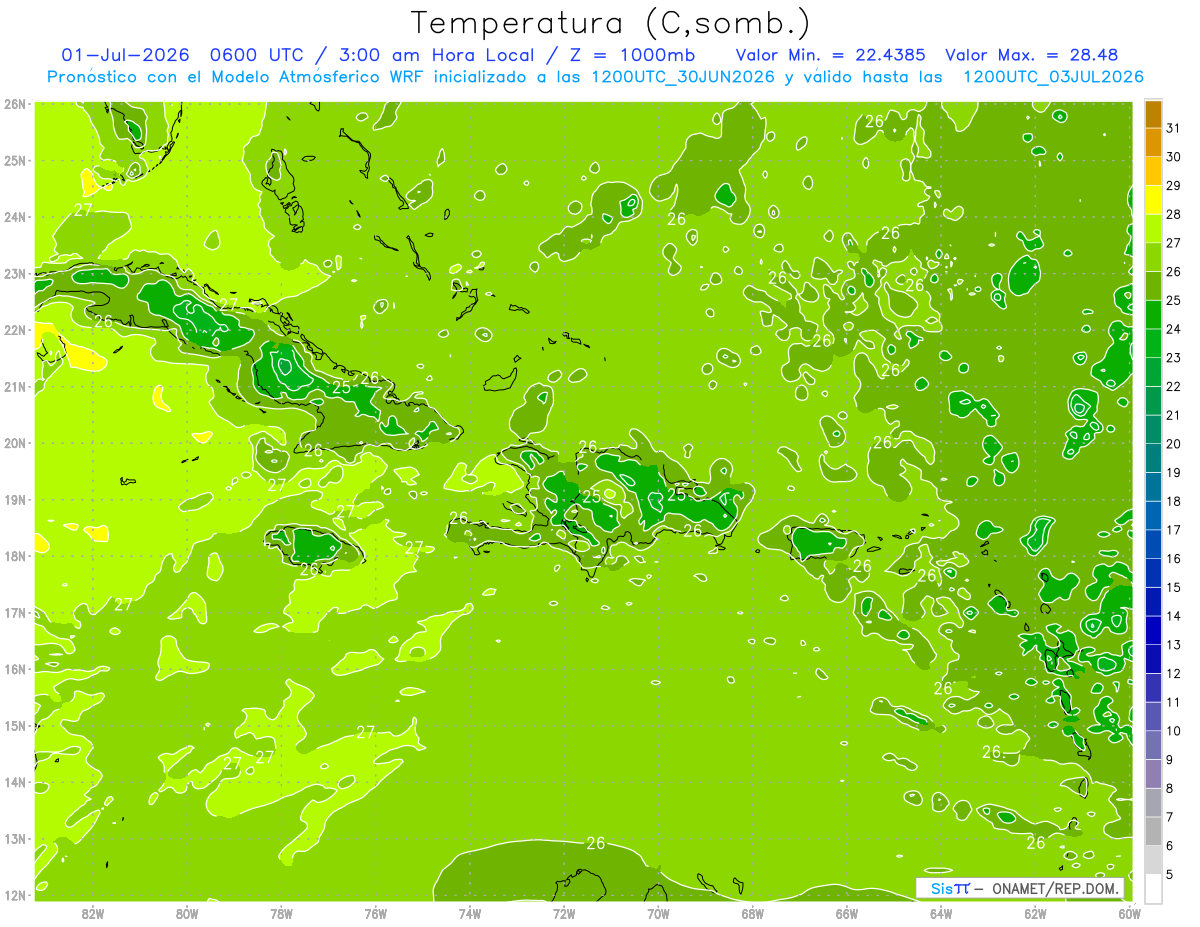1200x927 pixels.
Task: Click the valid-until time '1200UTC_03JUL2026'
Action: click(1053, 77)
